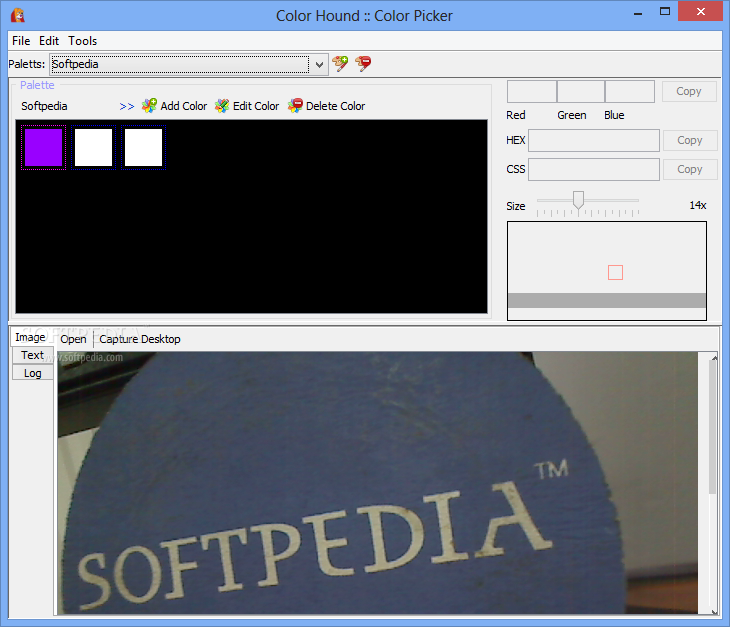The height and width of the screenshot is (627, 730).
Task: Switch to the Log tab
Action: tap(33, 373)
